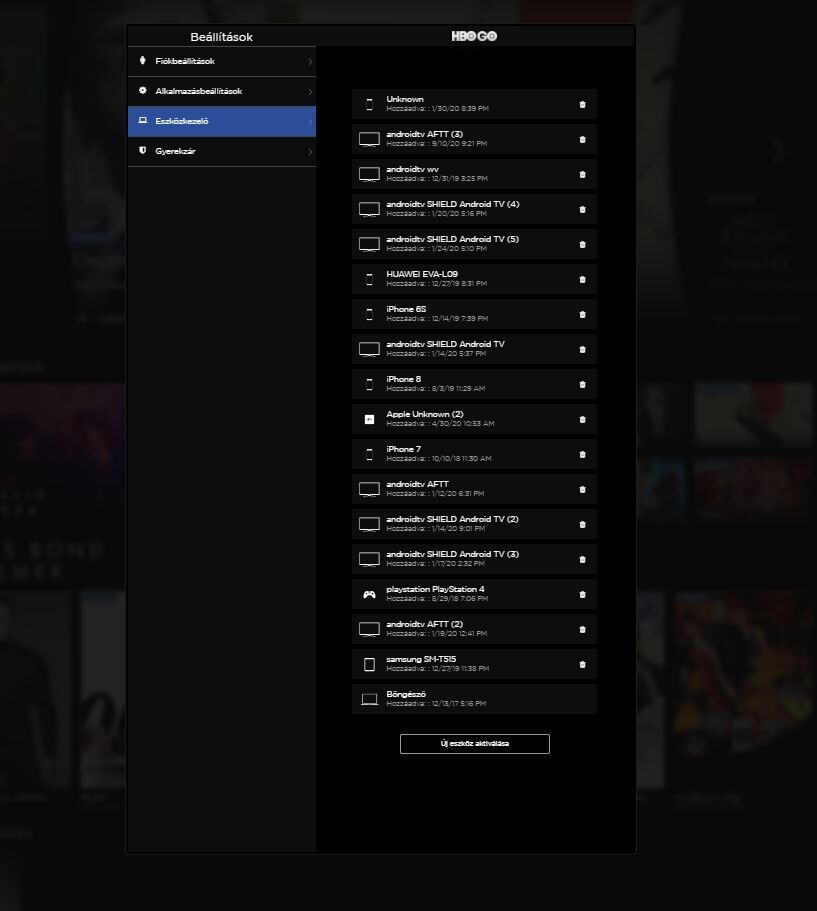Select the Böngésző device name

point(406,694)
